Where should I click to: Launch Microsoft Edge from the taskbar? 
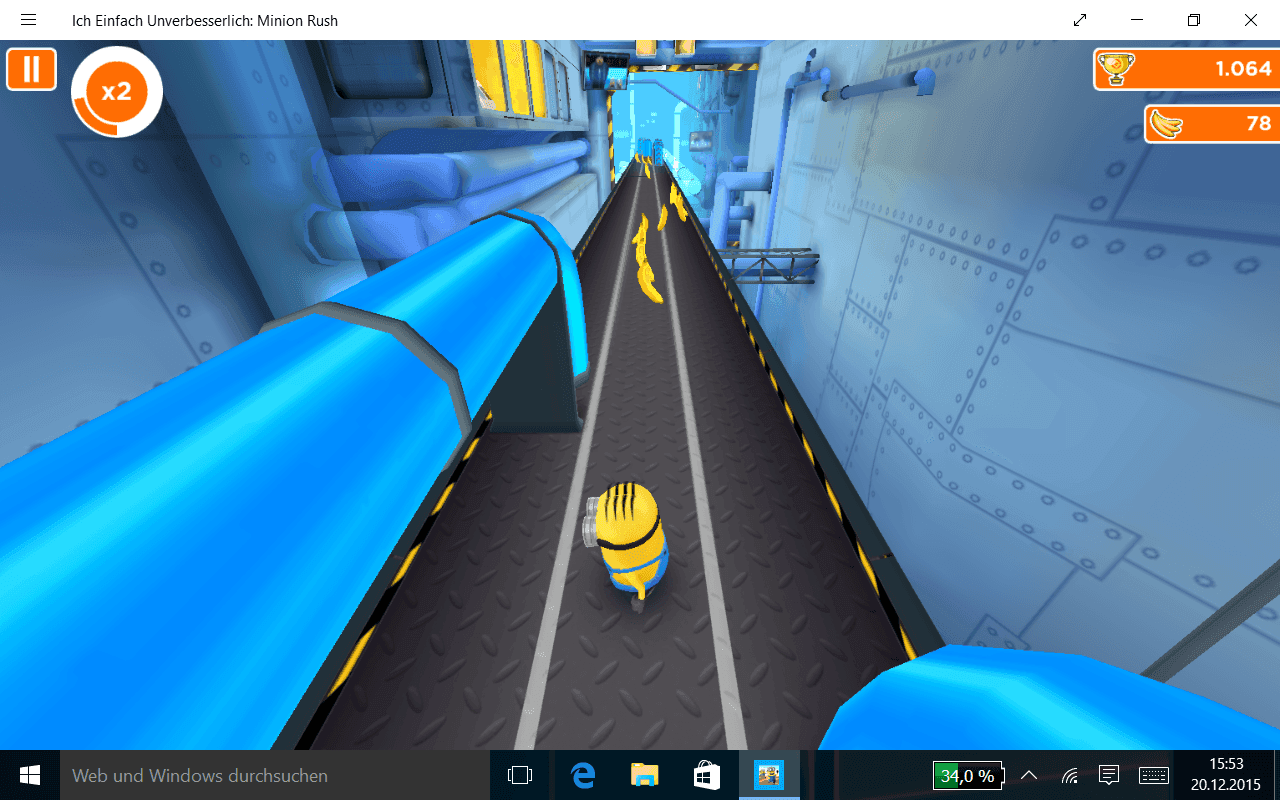582,775
